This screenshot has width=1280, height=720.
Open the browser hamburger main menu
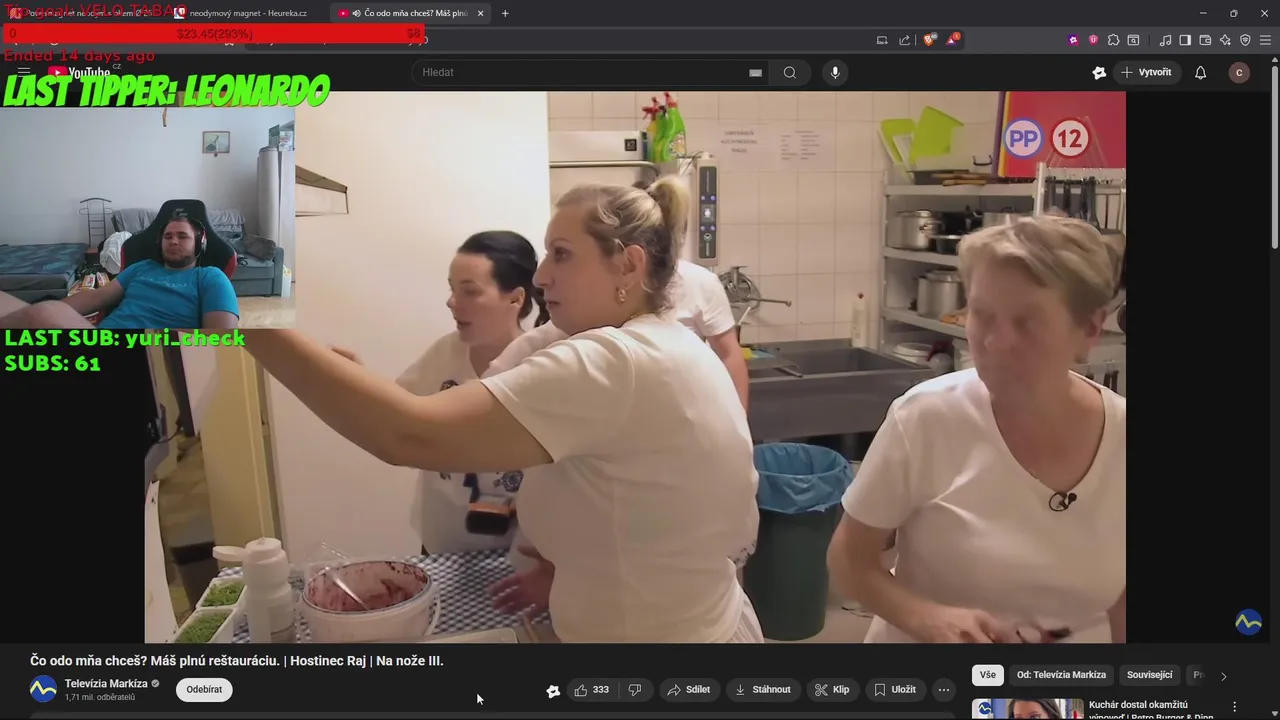1265,40
